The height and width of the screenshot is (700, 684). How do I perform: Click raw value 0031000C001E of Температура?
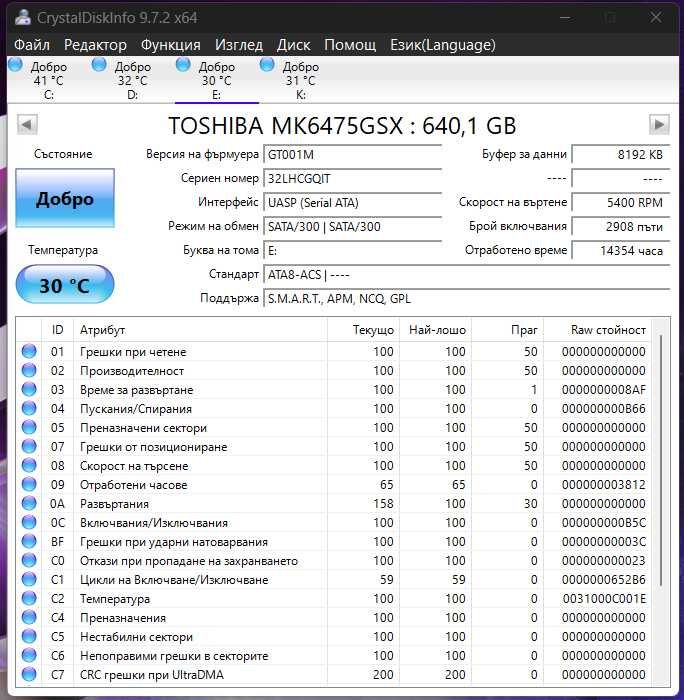point(604,599)
